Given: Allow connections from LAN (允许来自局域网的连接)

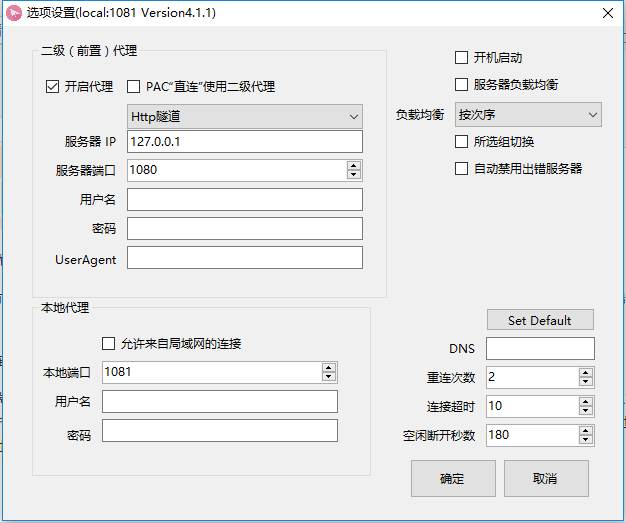Looking at the screenshot, I should click(x=109, y=344).
